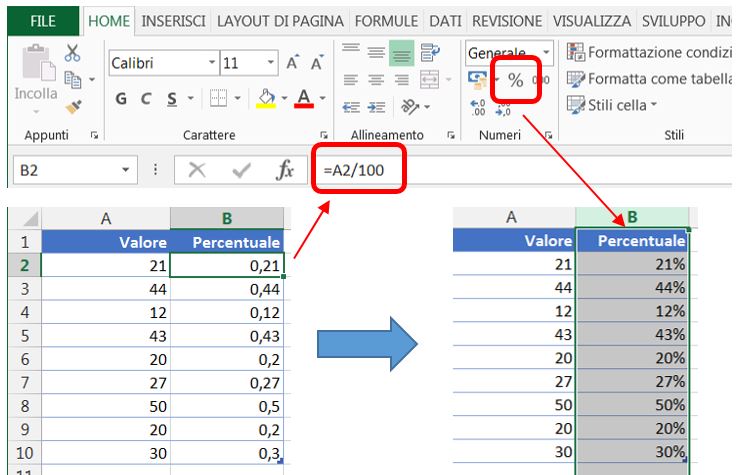Expand font color dropdown arrow
The width and height of the screenshot is (748, 475).
(x=322, y=99)
